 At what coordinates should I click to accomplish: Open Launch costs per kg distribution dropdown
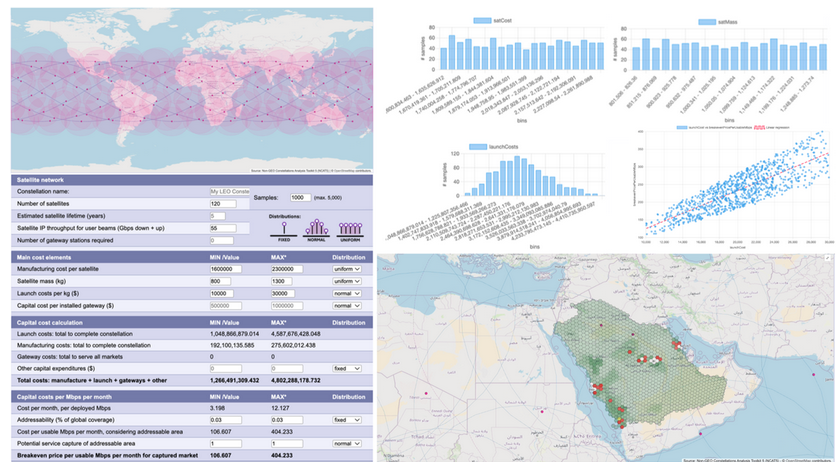point(349,295)
